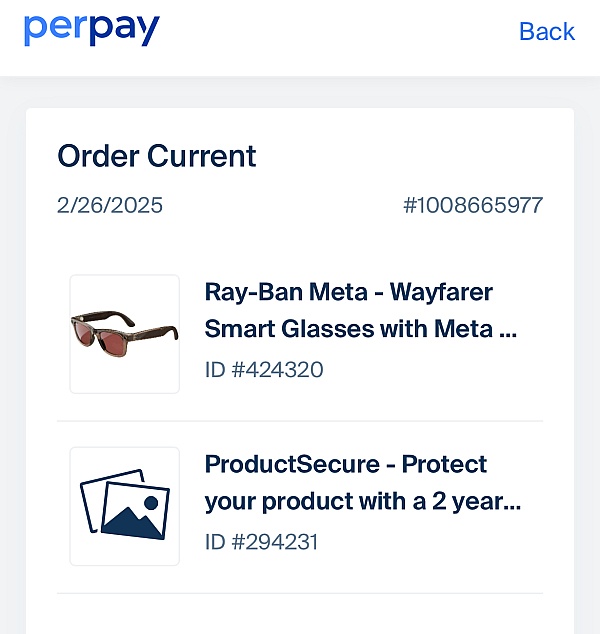Go back using the Back link
Image resolution: width=600 pixels, height=634 pixels.
547,32
